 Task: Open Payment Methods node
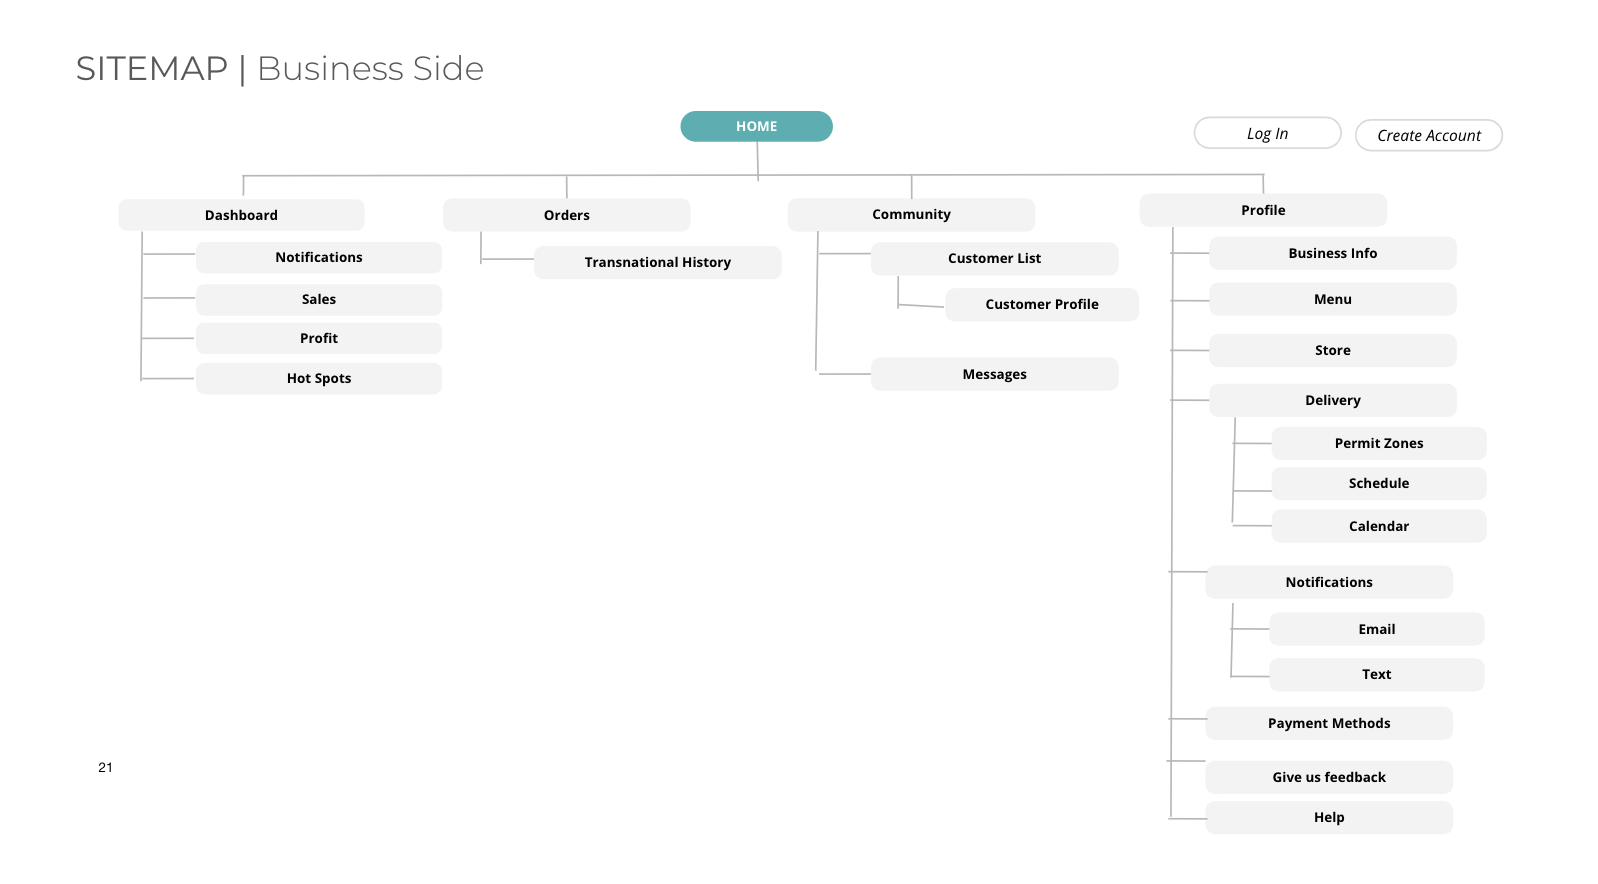point(1328,723)
